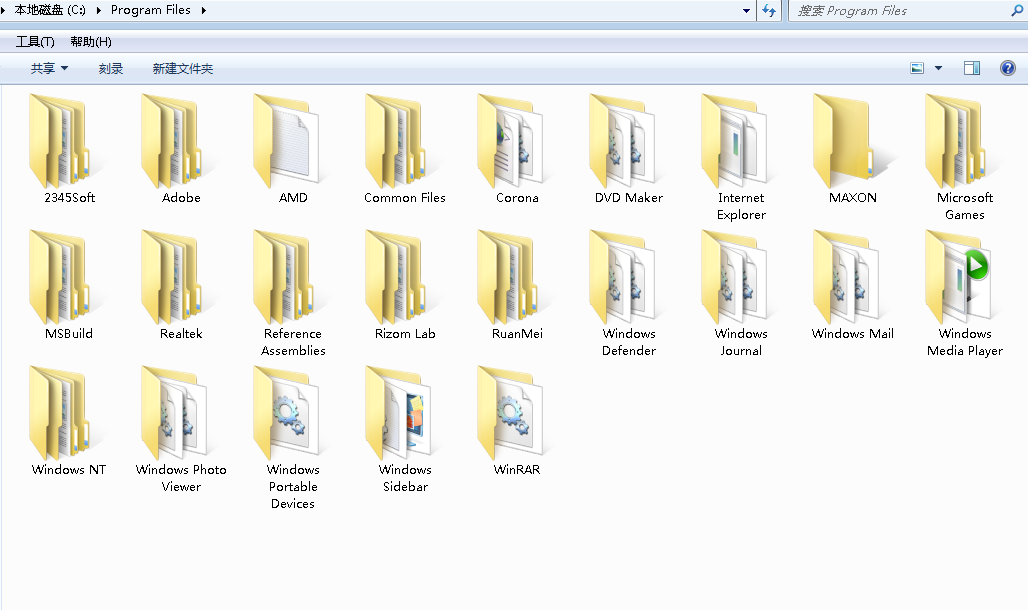Screen dimensions: 1028x610
Task: Click the 'Windows Mail' name label
Action: 852,333
